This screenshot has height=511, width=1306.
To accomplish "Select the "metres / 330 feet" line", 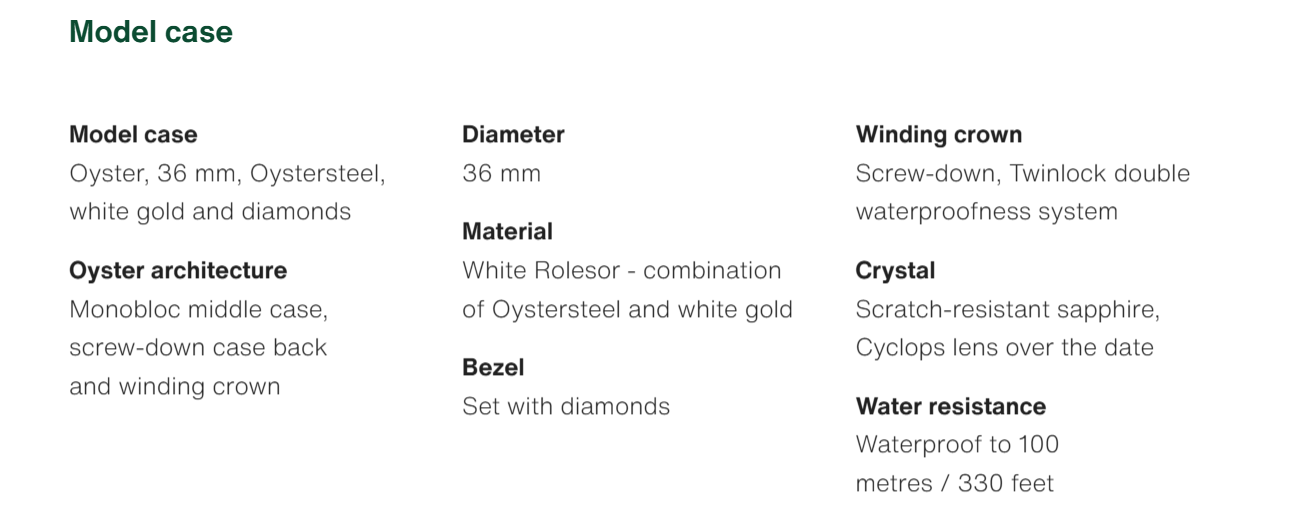I will (954, 484).
